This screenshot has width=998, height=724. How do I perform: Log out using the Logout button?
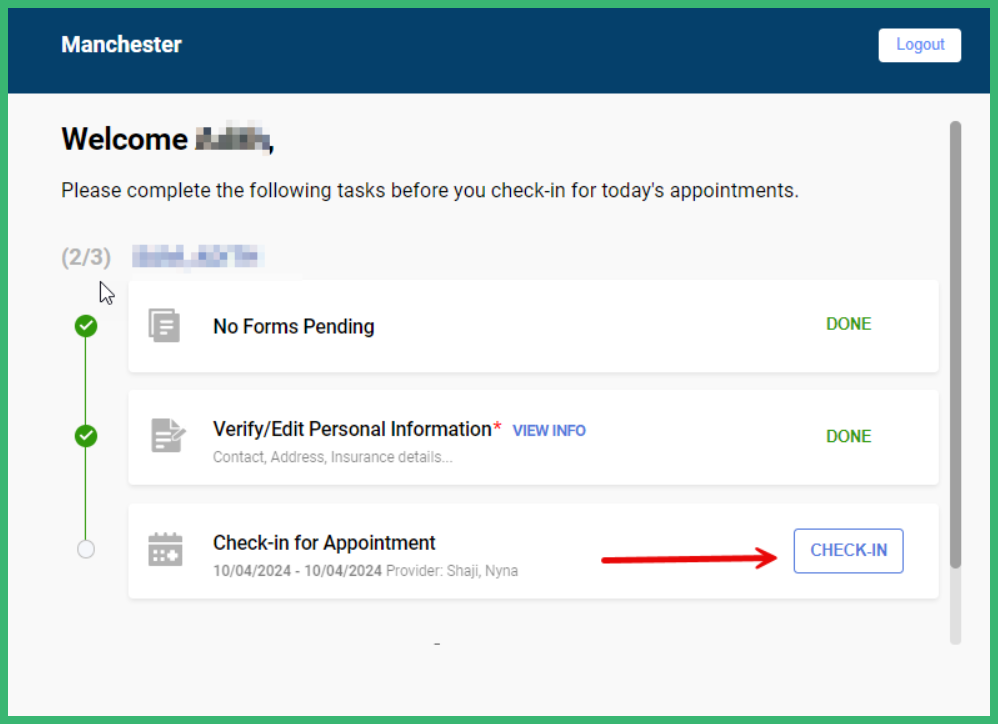coord(920,45)
